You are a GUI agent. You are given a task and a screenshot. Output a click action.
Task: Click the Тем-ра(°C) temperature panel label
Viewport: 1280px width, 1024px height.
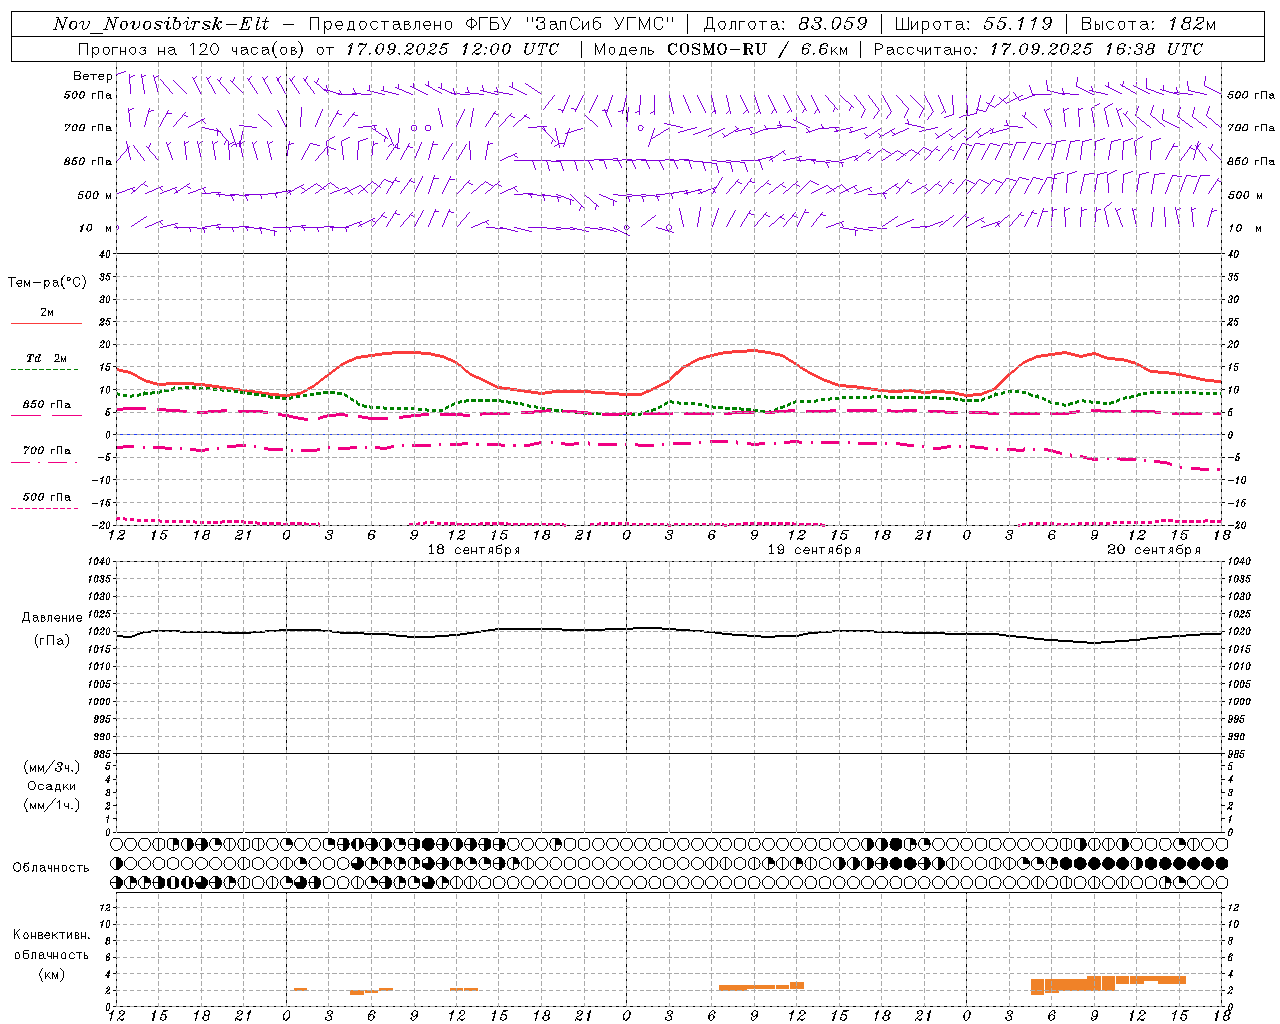tap(47, 283)
